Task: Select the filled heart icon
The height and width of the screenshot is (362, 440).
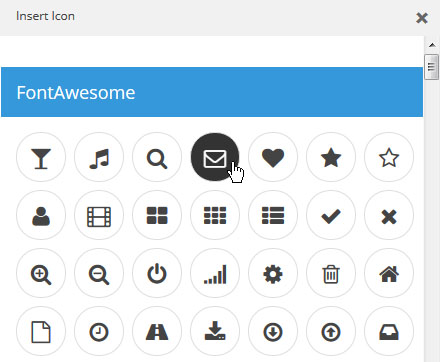Action: pyautogui.click(x=273, y=157)
